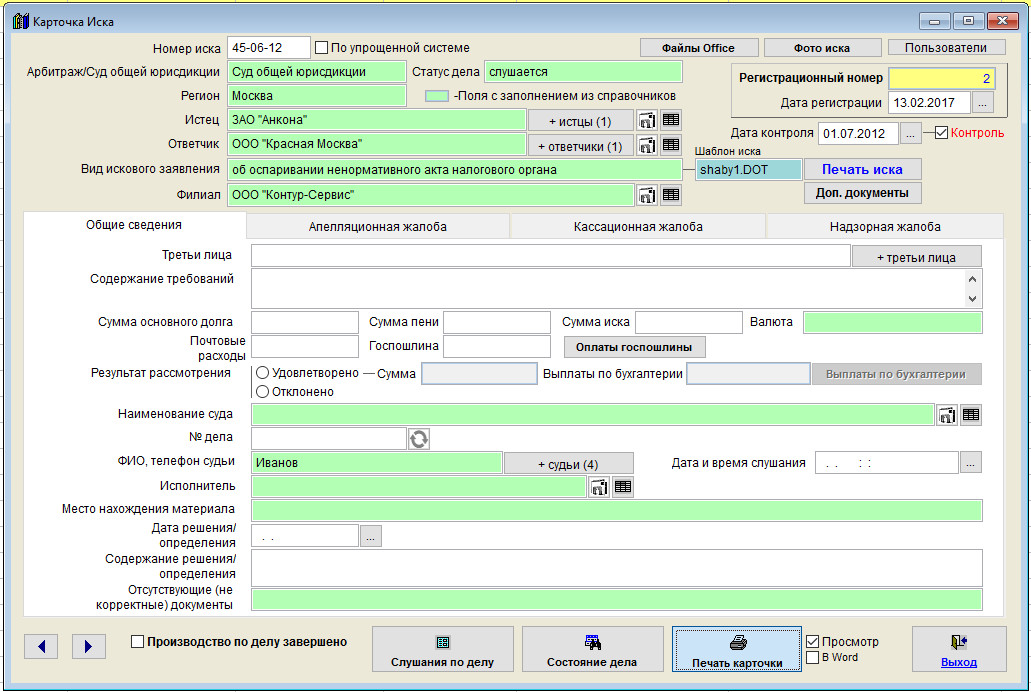Open picker for Дата и время слушания
Screen dimensions: 1031x692
[971, 463]
